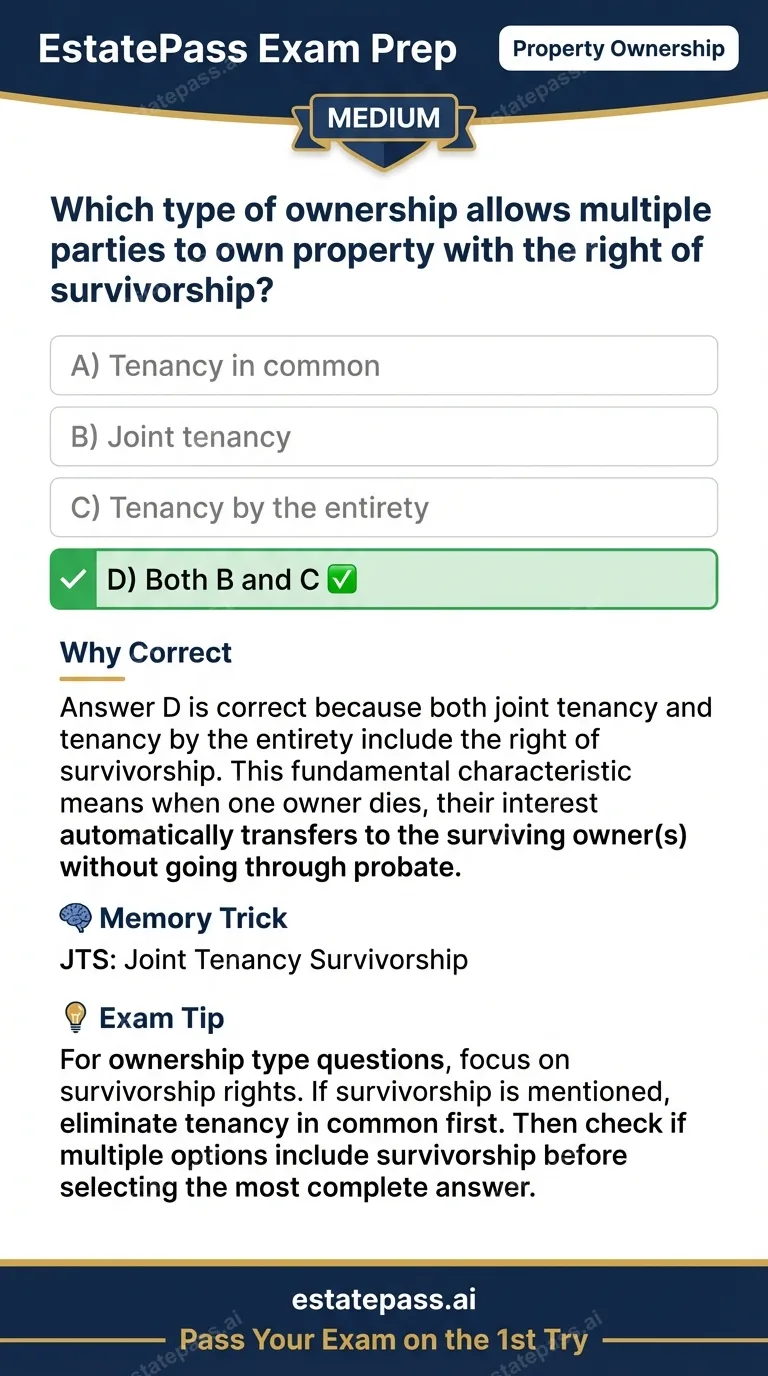The height and width of the screenshot is (1376, 768).
Task: Click the lightbulb icon beside Exam Tip
Action: tap(76, 1018)
